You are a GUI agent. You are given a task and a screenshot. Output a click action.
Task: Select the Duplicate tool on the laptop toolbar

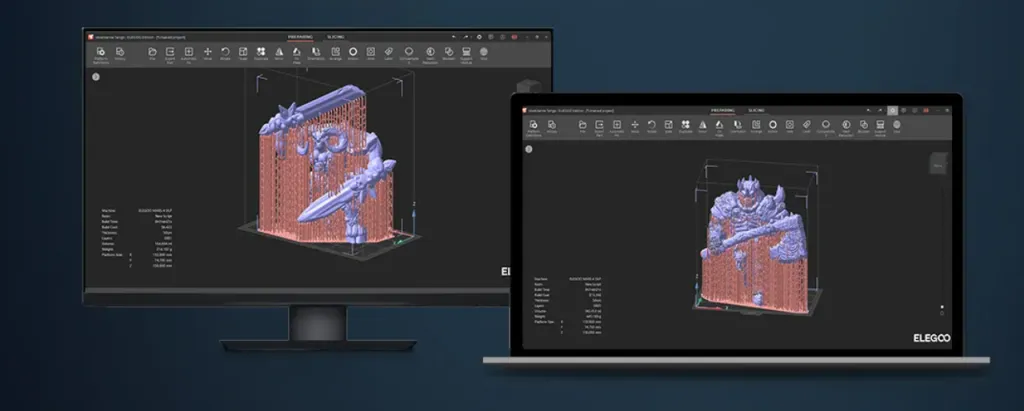686,126
